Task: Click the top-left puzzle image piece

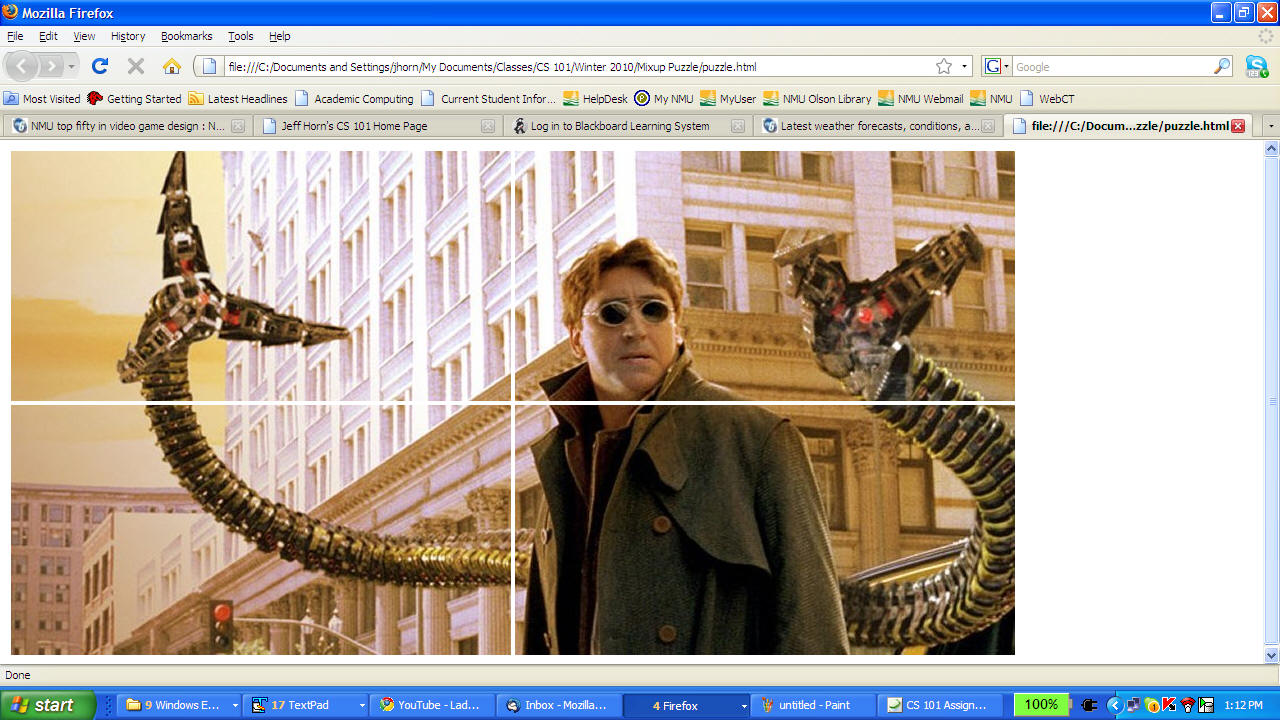Action: pyautogui.click(x=261, y=276)
